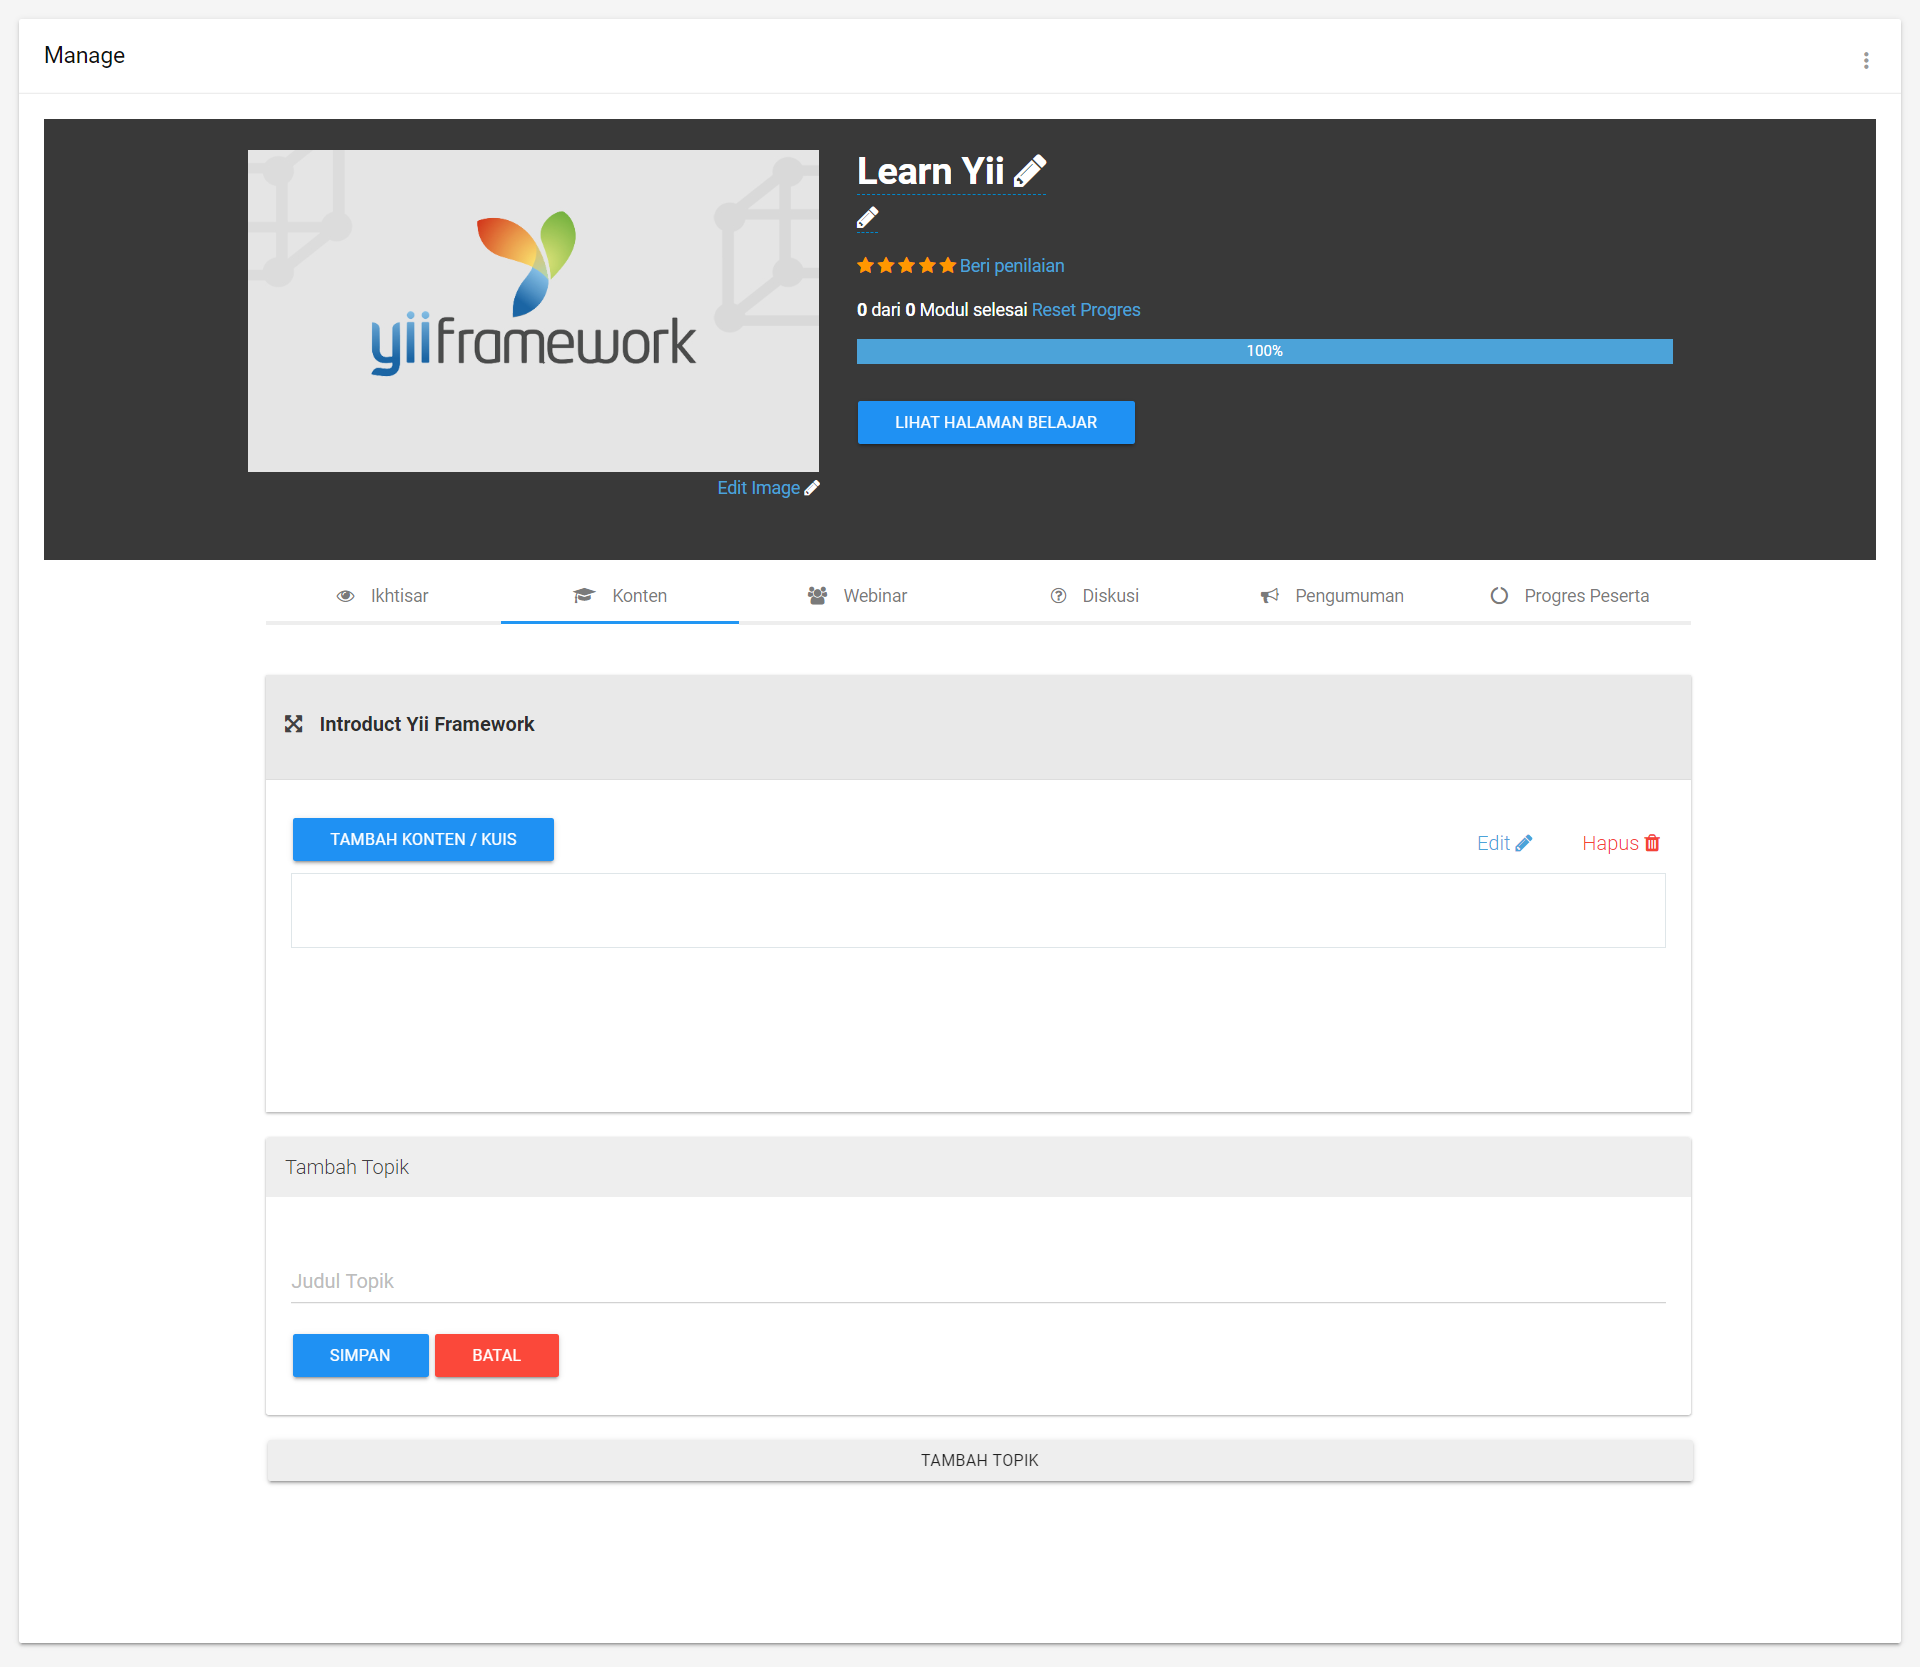Click the eye icon on Ikhtisar tab

tap(346, 596)
